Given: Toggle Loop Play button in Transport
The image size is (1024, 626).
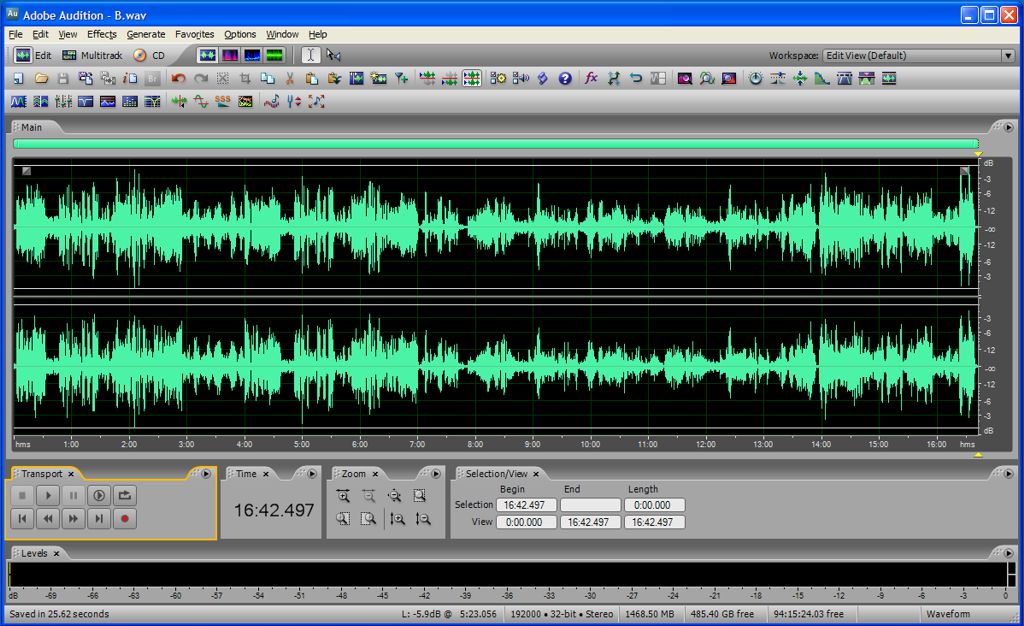Looking at the screenshot, I should pos(125,495).
